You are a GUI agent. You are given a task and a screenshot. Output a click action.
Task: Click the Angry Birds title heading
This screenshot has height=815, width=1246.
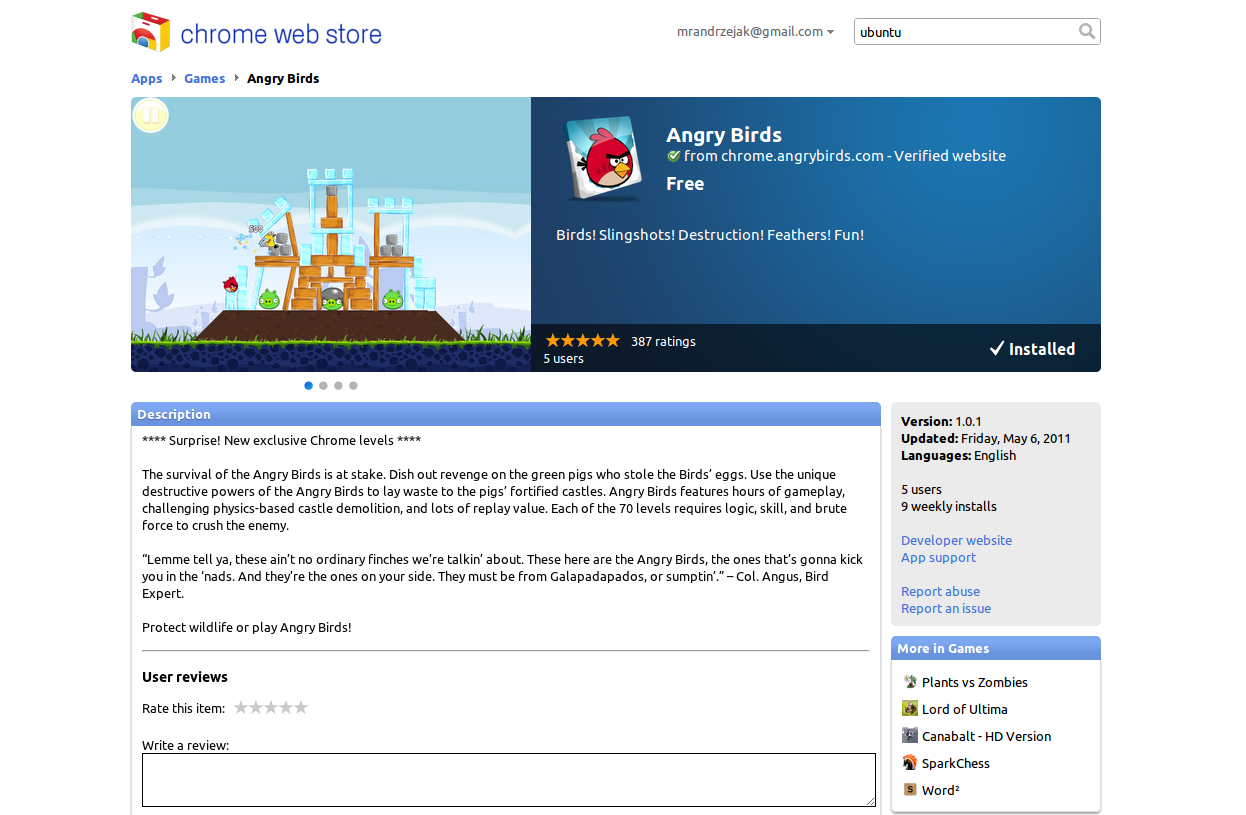point(724,135)
